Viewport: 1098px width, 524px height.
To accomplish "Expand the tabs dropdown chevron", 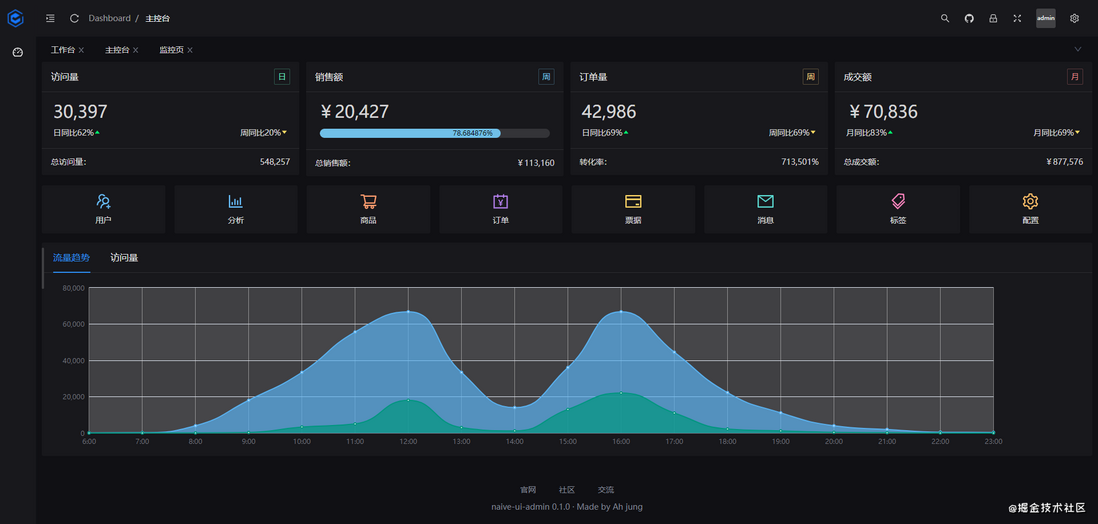I will [x=1078, y=49].
